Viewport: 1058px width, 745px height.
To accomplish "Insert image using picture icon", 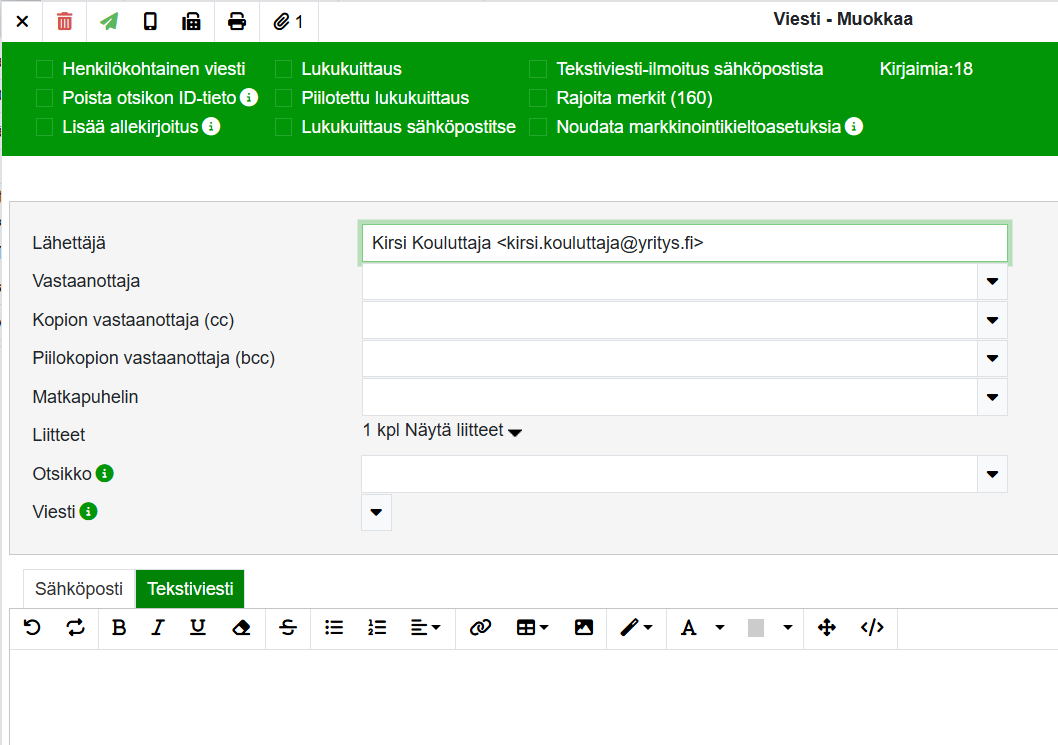I will coord(584,627).
